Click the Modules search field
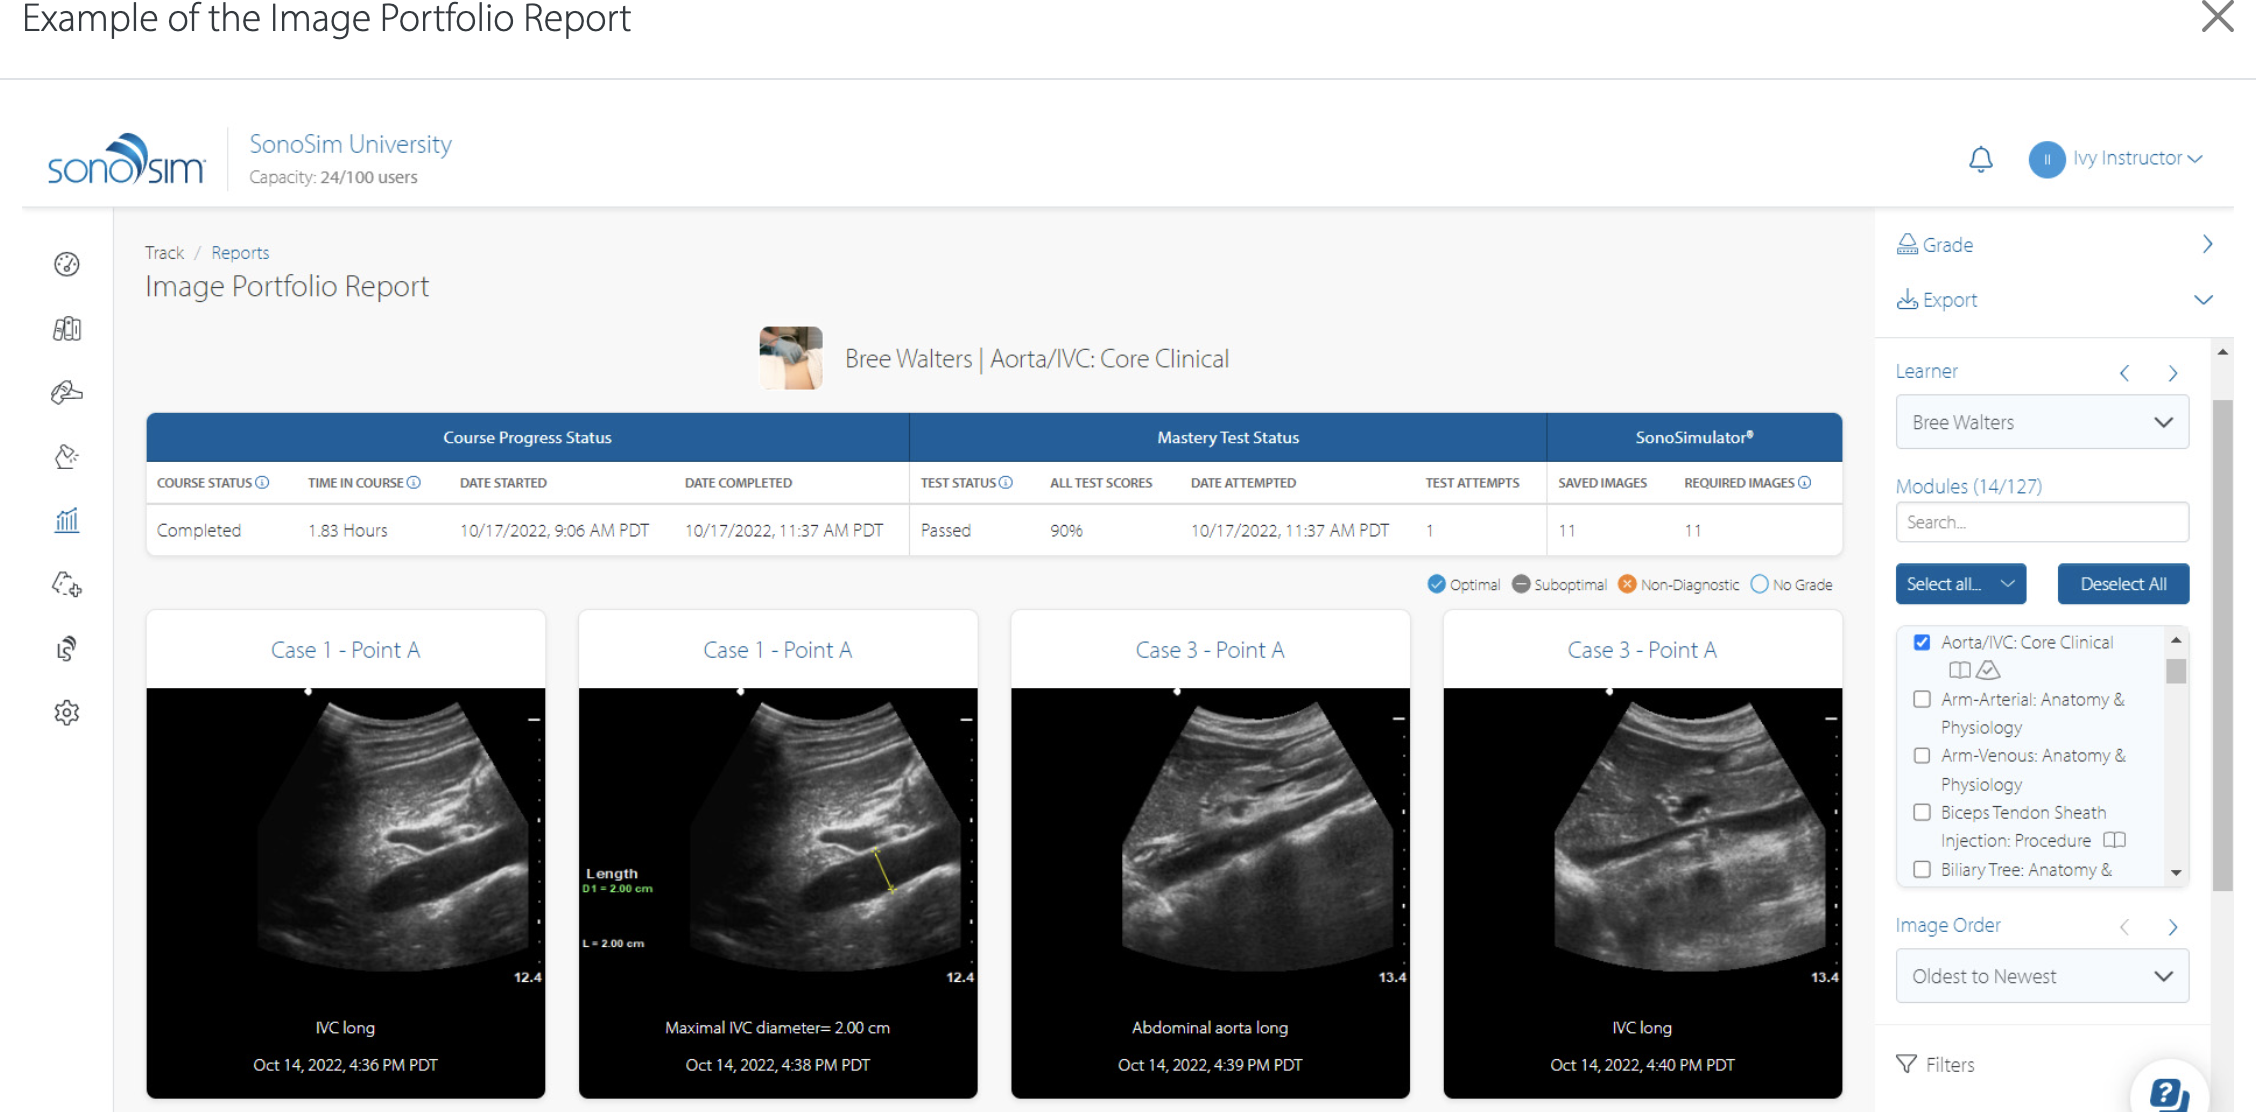The height and width of the screenshot is (1112, 2256). (x=2041, y=522)
